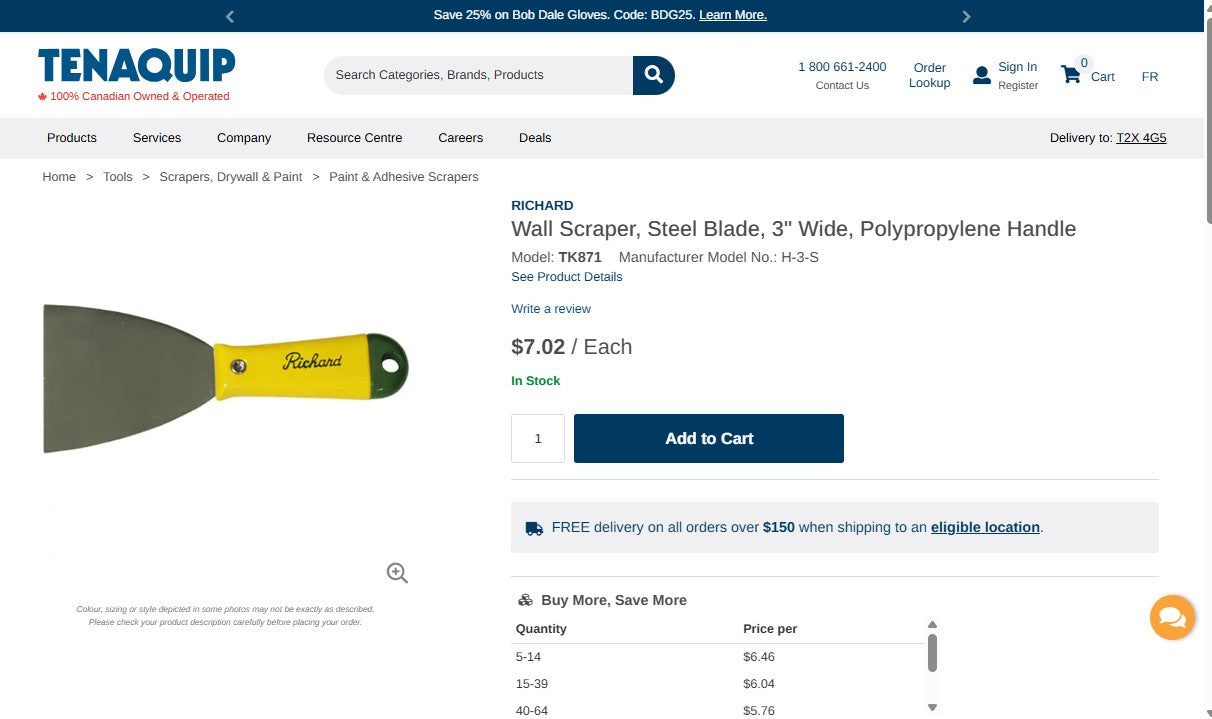Expand See Product Details
Viewport: 1212px width, 719px height.
pos(566,276)
